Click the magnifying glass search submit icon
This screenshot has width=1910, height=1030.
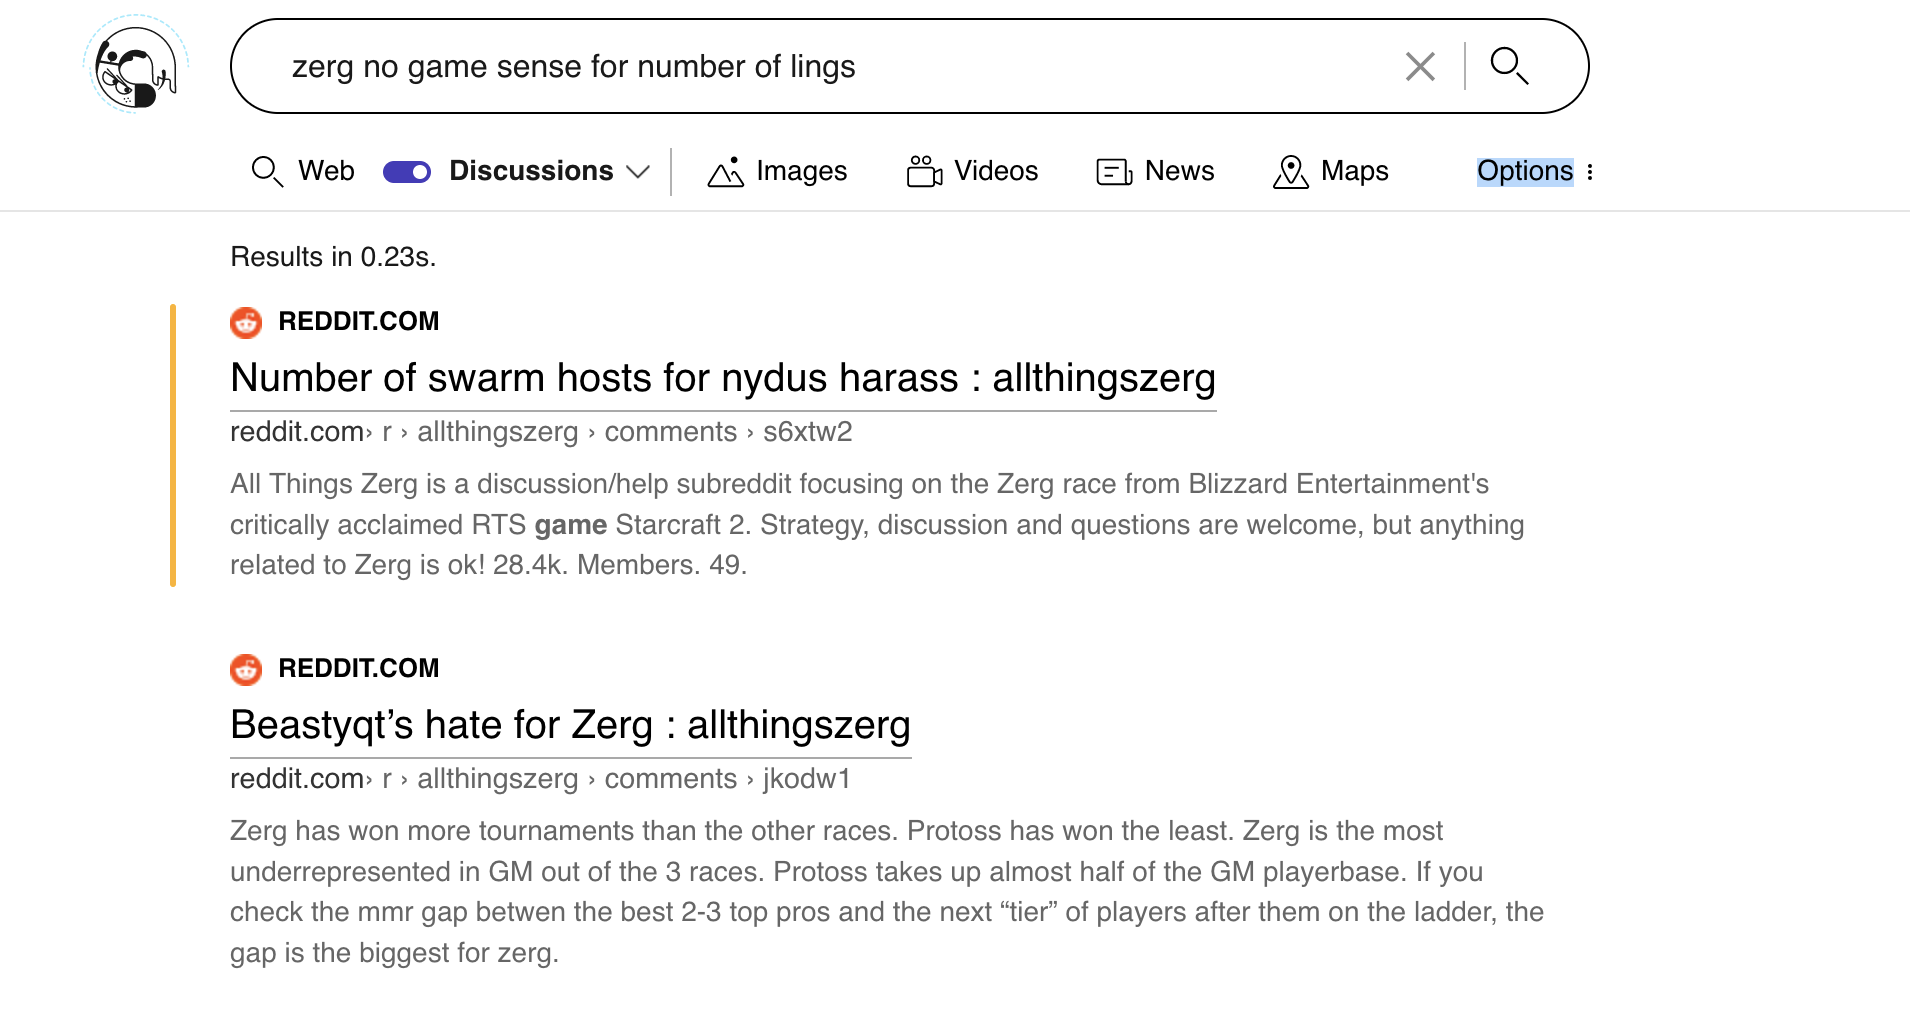click(x=1509, y=66)
